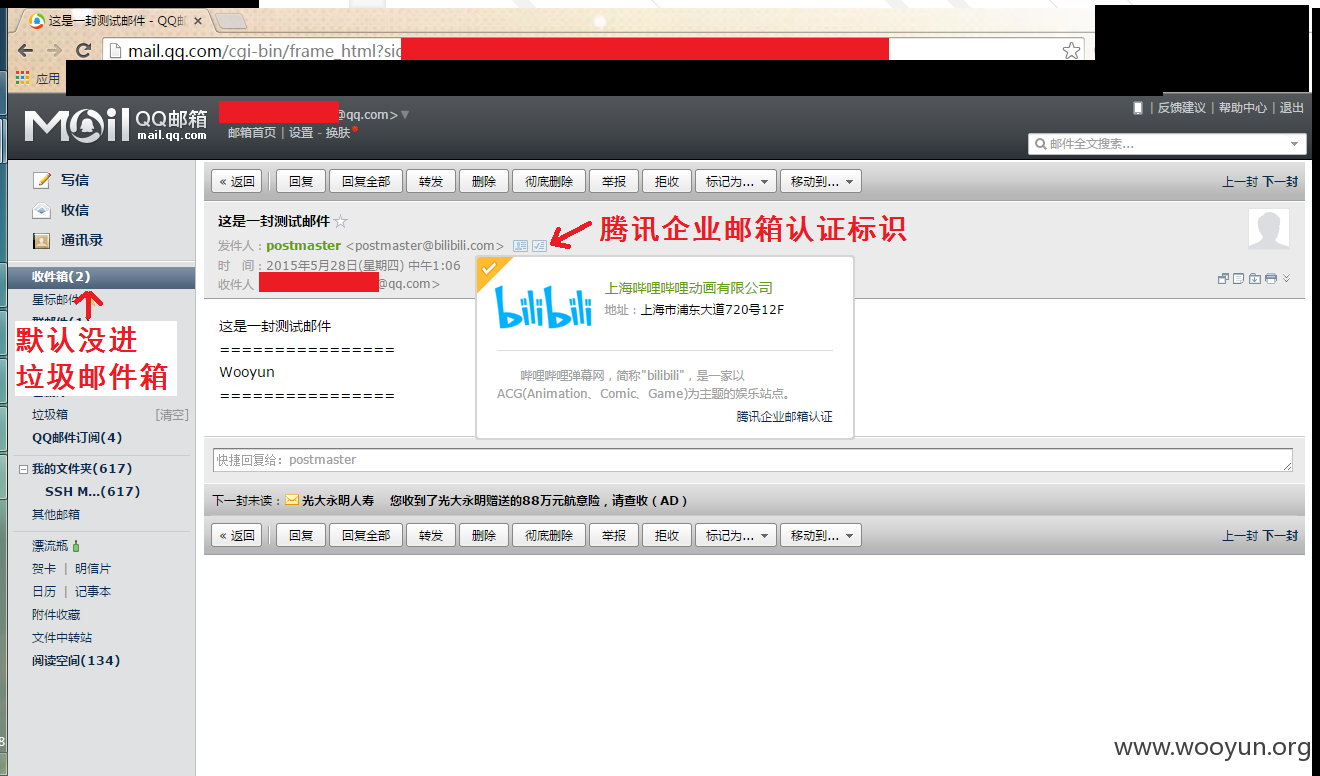Click 删除 delete button in upper toolbar

pyautogui.click(x=484, y=181)
